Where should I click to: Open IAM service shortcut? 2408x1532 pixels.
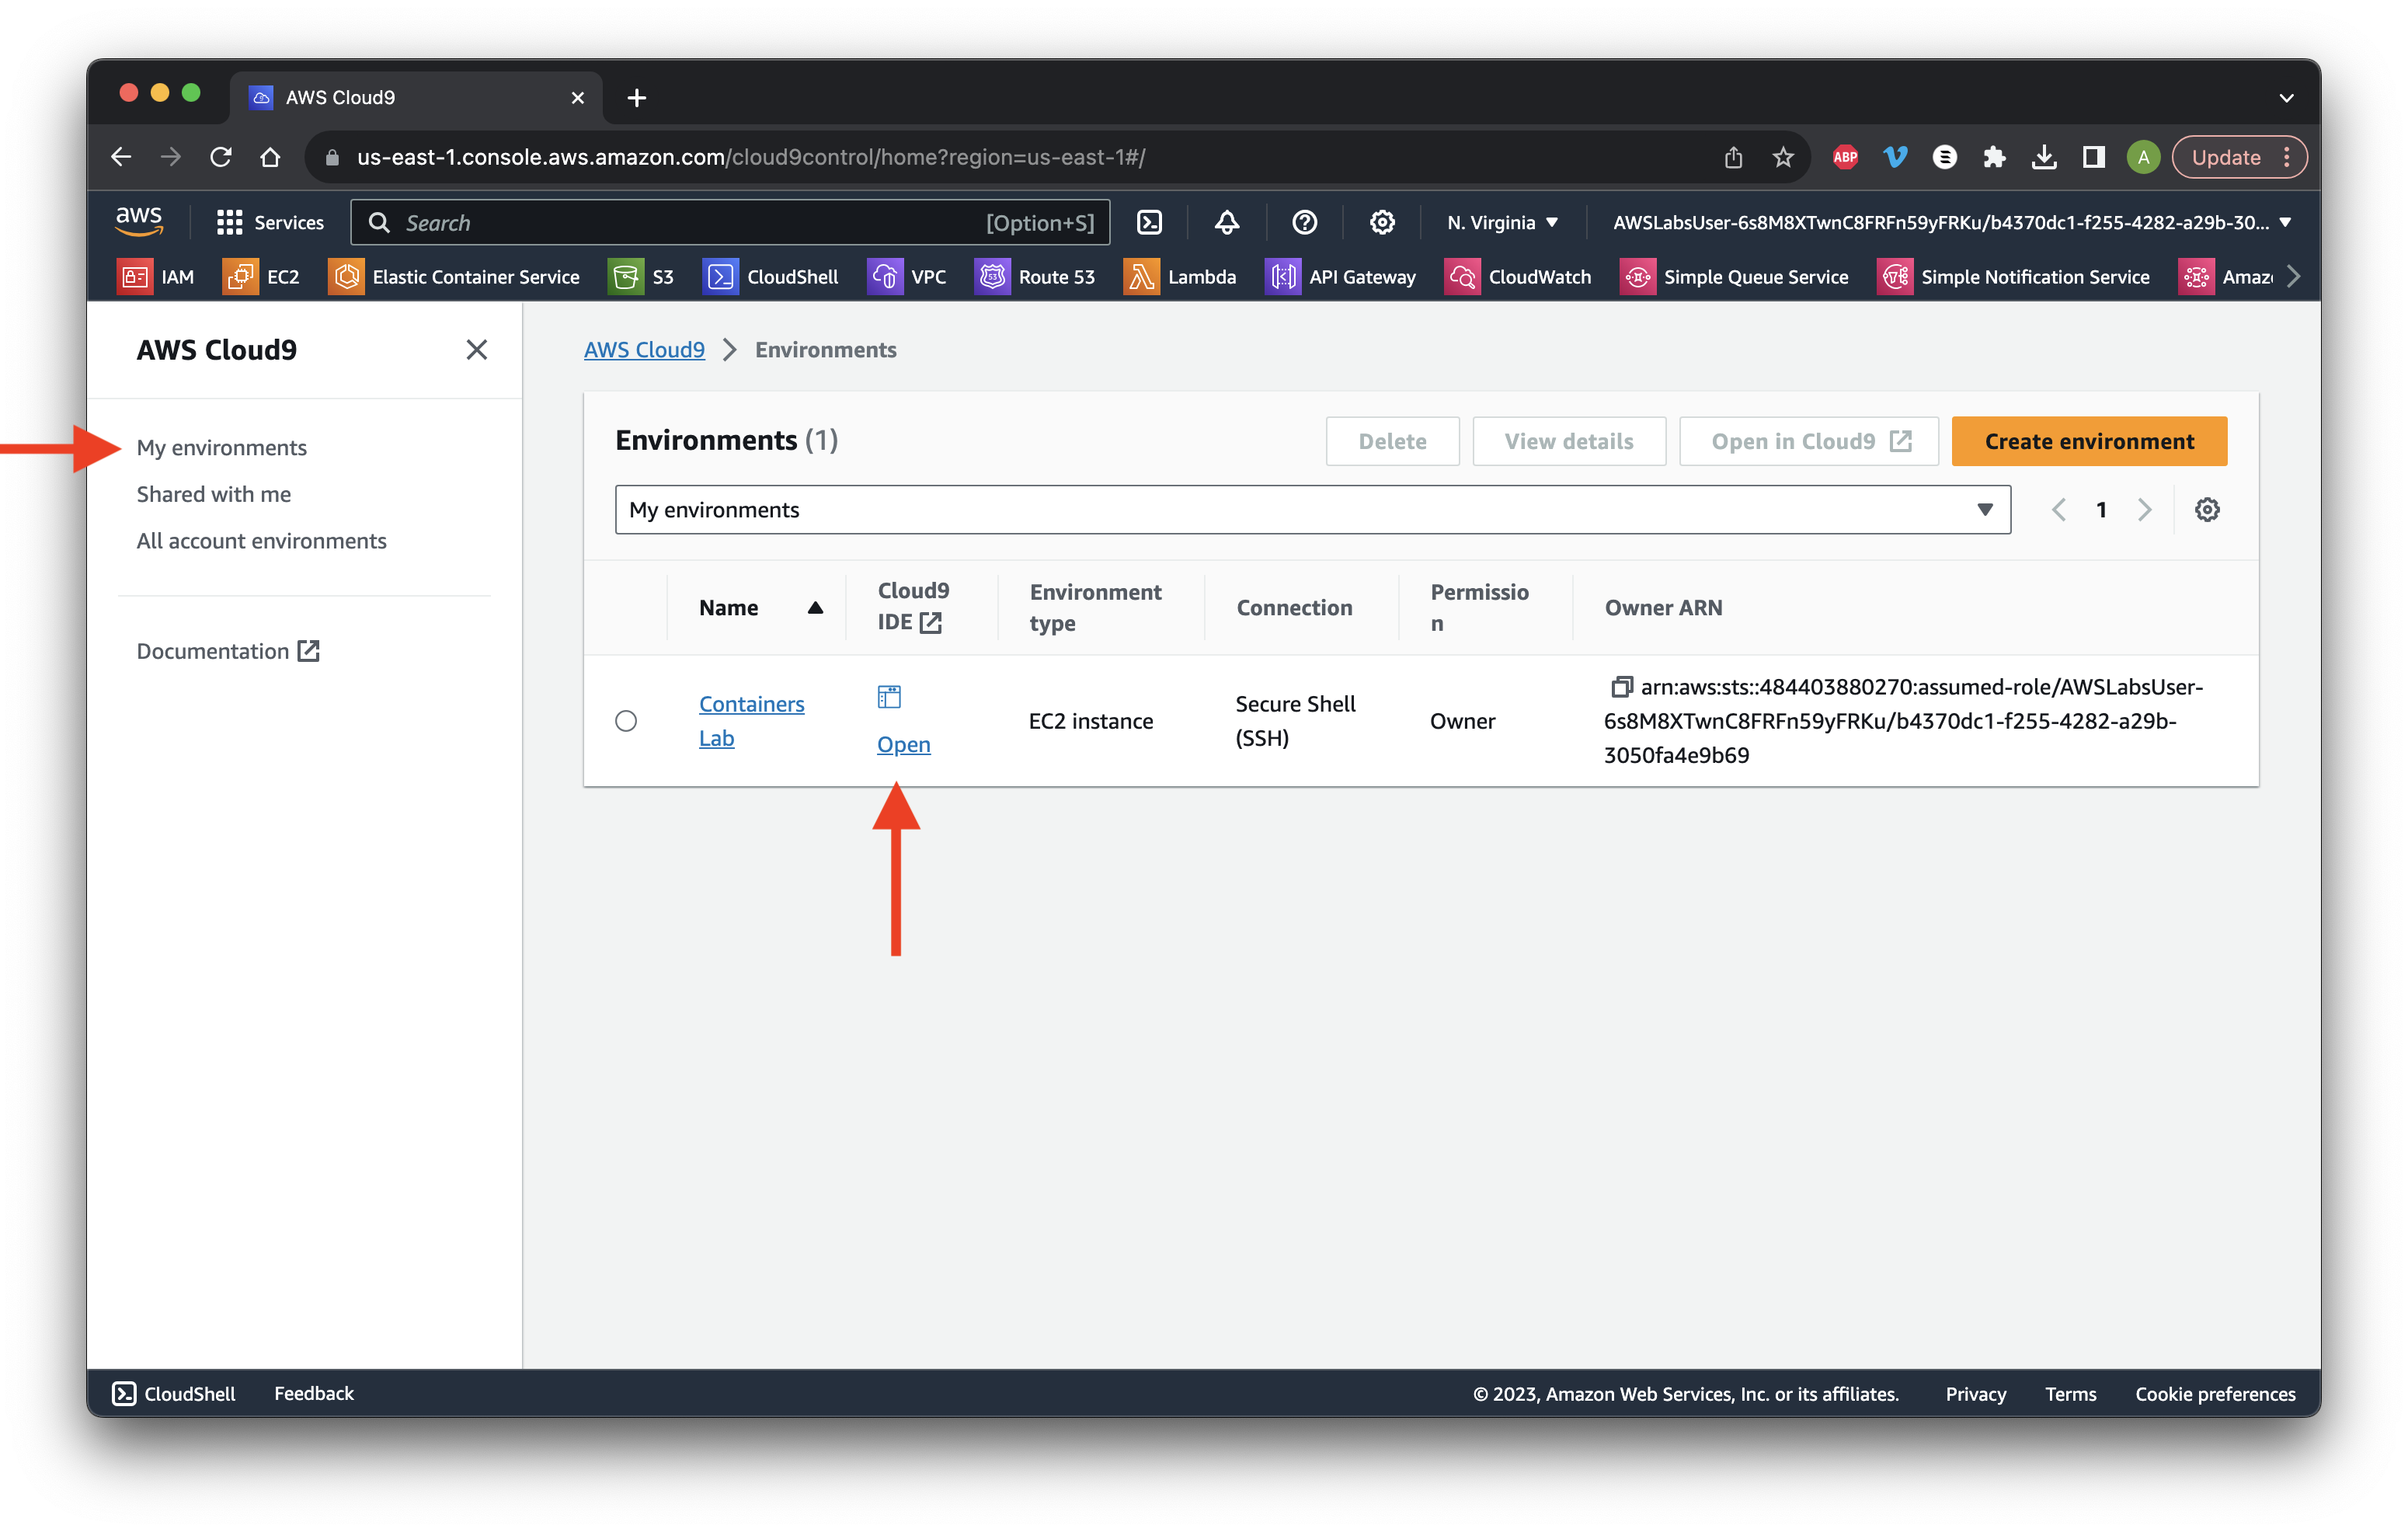[x=156, y=277]
